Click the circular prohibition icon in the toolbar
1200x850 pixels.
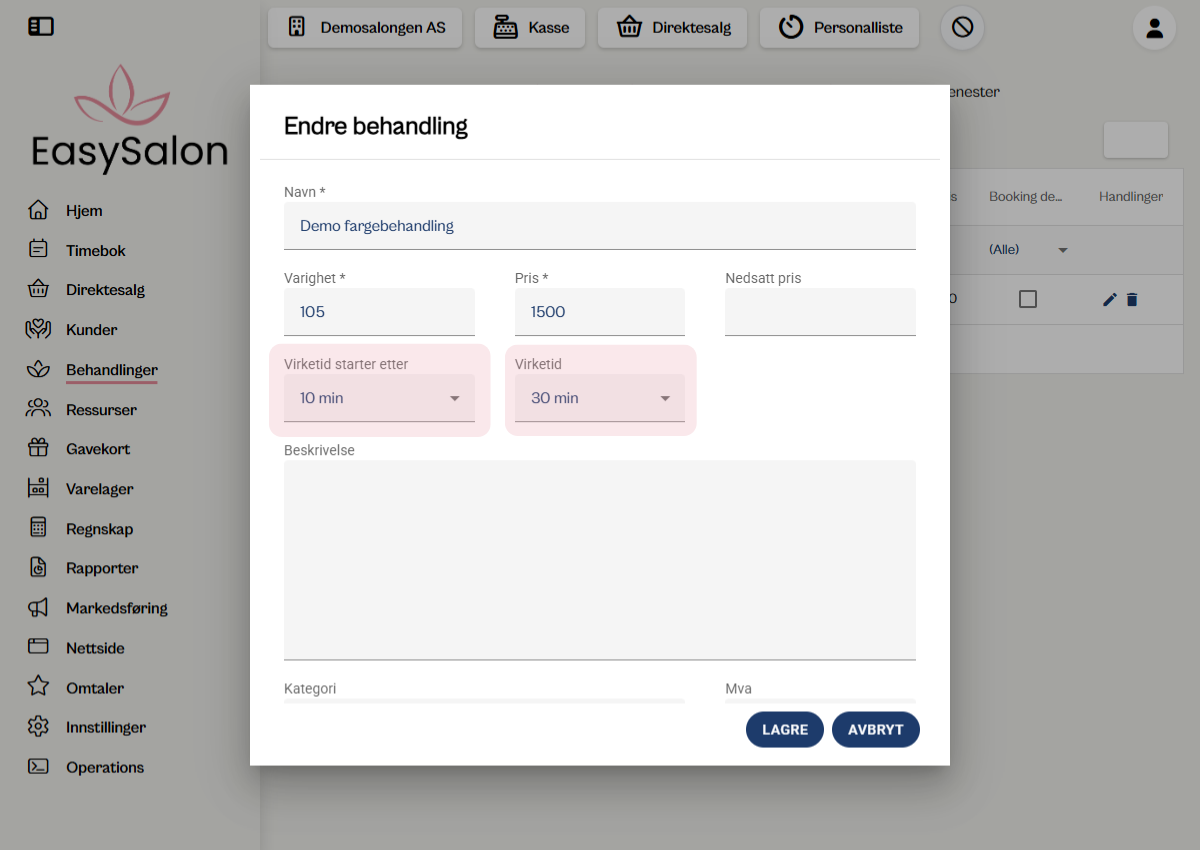(x=961, y=28)
